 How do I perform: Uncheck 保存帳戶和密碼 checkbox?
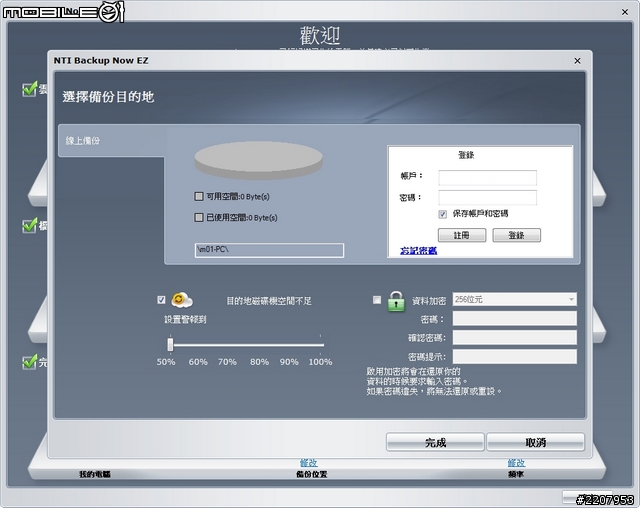442,214
